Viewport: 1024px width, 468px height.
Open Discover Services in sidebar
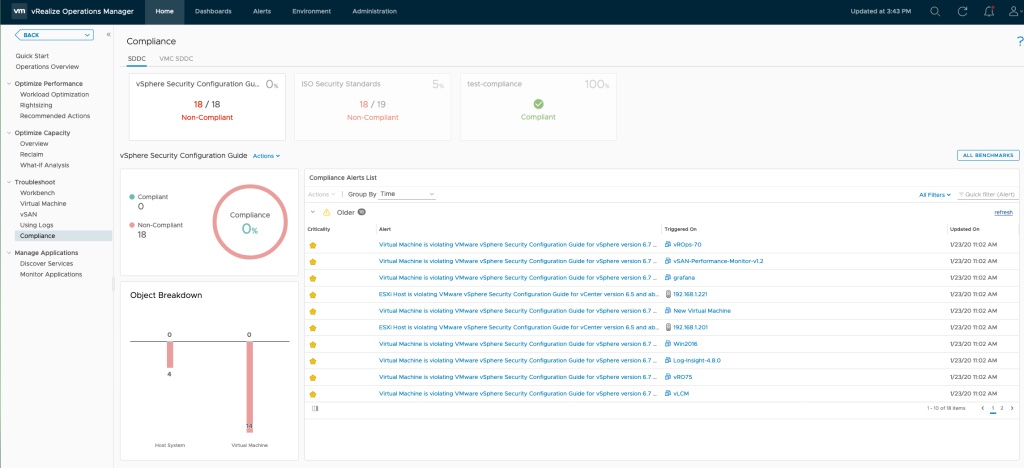pos(46,264)
